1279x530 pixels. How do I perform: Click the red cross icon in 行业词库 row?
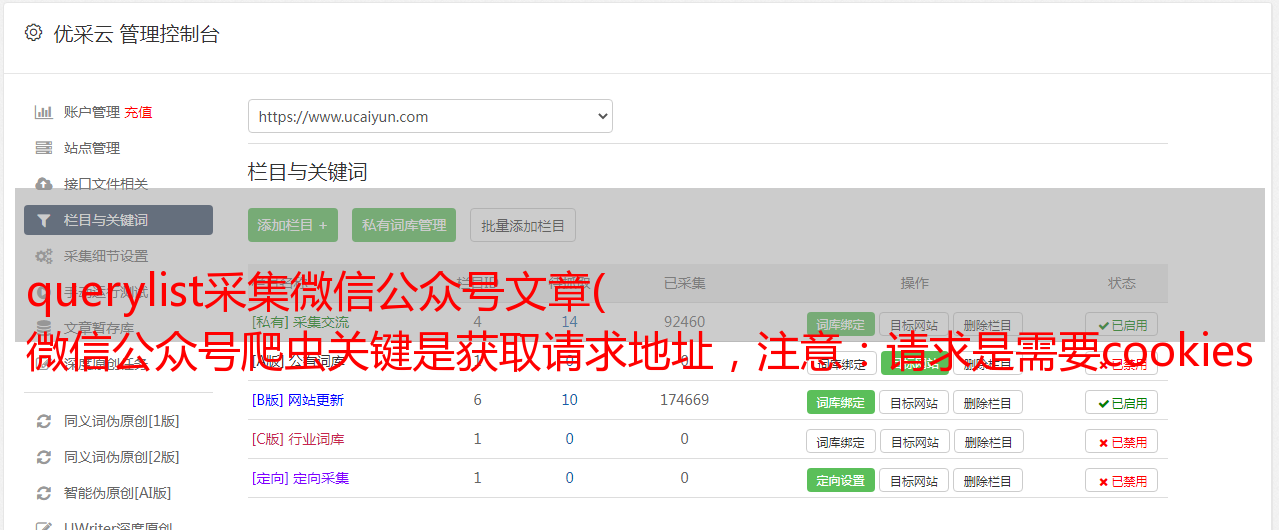1103,442
